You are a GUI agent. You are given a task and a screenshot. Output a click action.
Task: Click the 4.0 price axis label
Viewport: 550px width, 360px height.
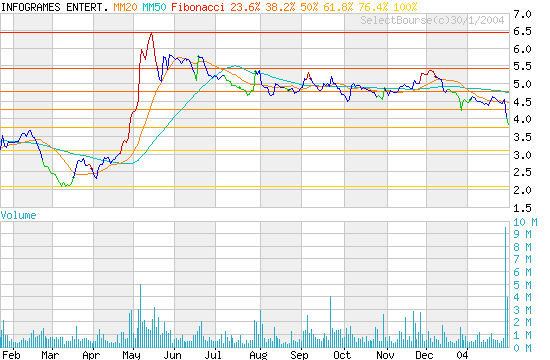click(522, 120)
